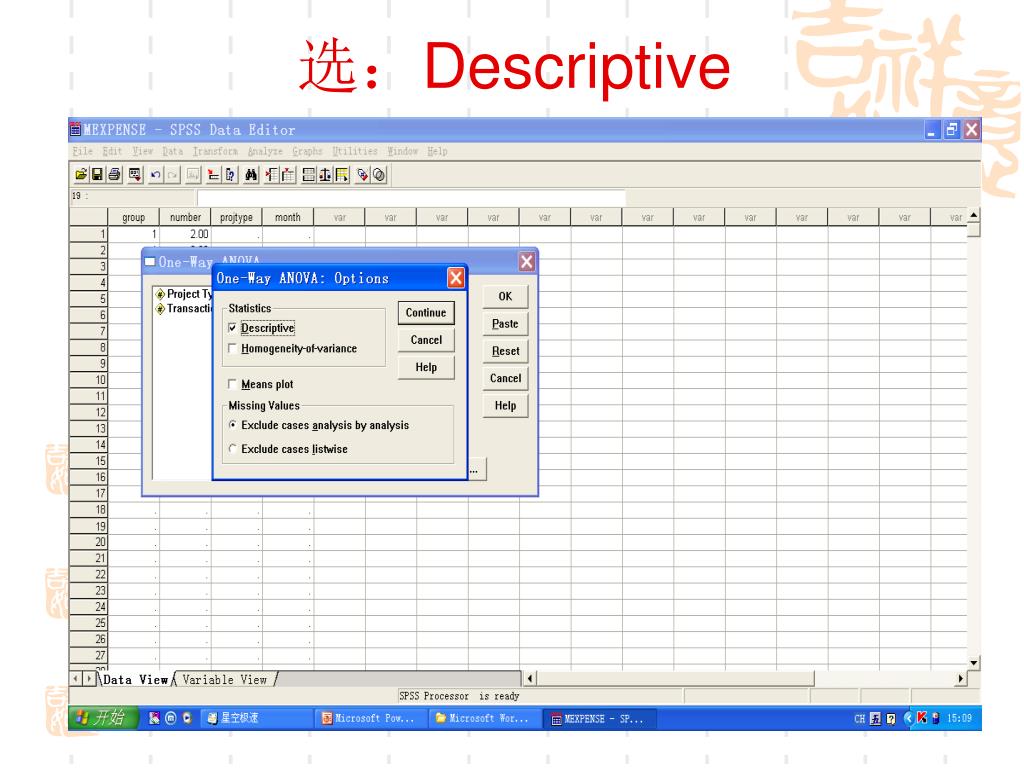Open the Graphs menu

pos(307,152)
